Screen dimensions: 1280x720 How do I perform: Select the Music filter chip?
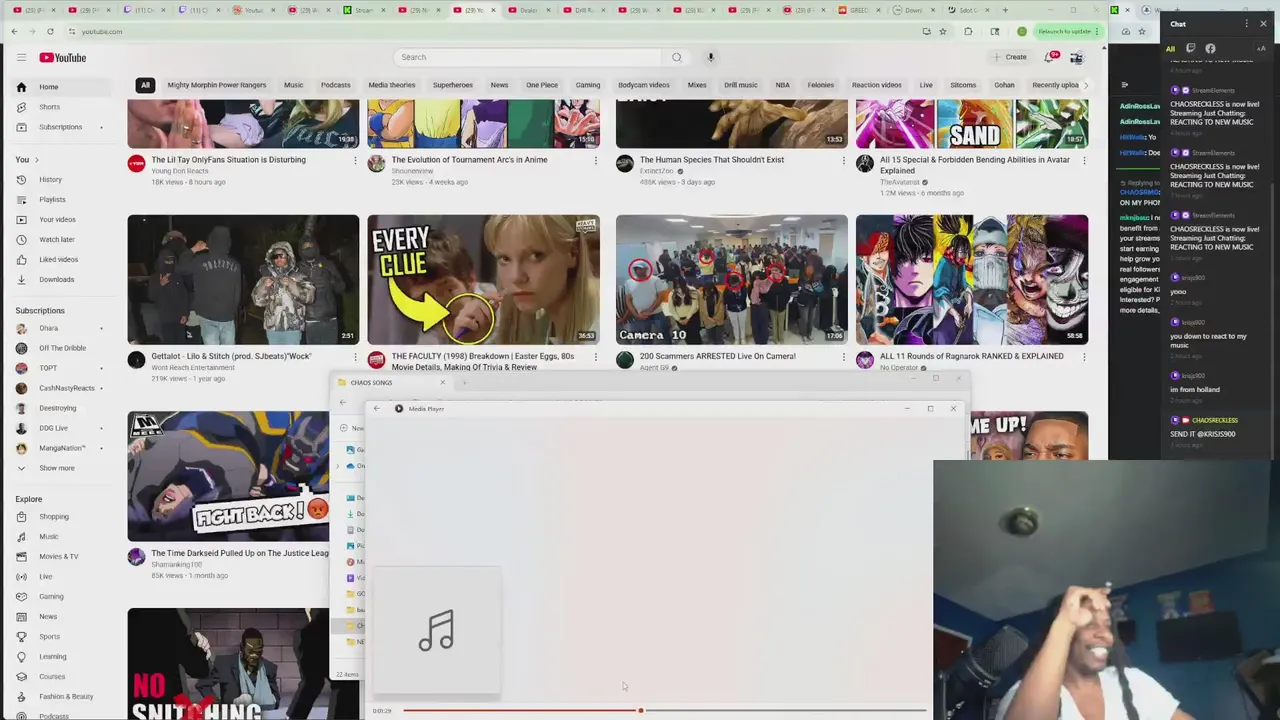coord(293,85)
